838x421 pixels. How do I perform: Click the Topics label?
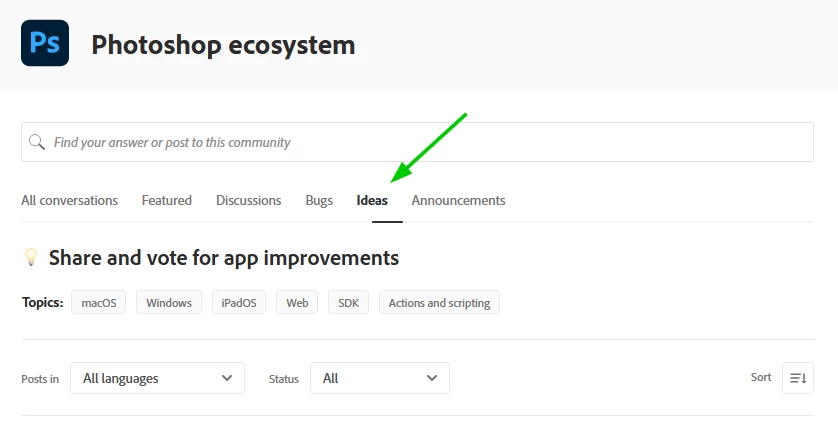pyautogui.click(x=43, y=302)
